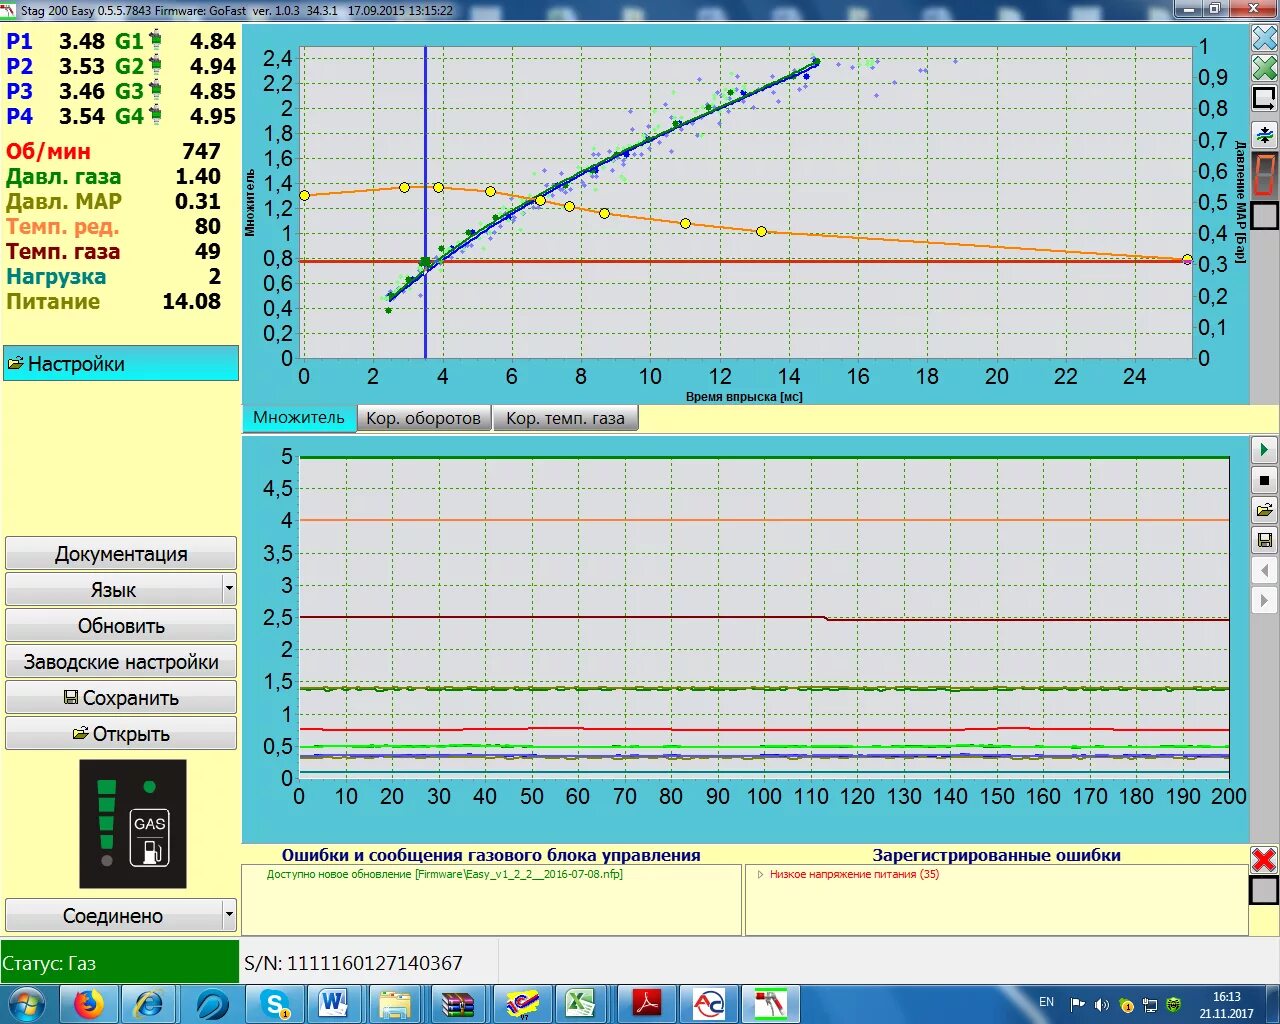Open the Документация button
The width and height of the screenshot is (1280, 1024).
click(x=121, y=553)
